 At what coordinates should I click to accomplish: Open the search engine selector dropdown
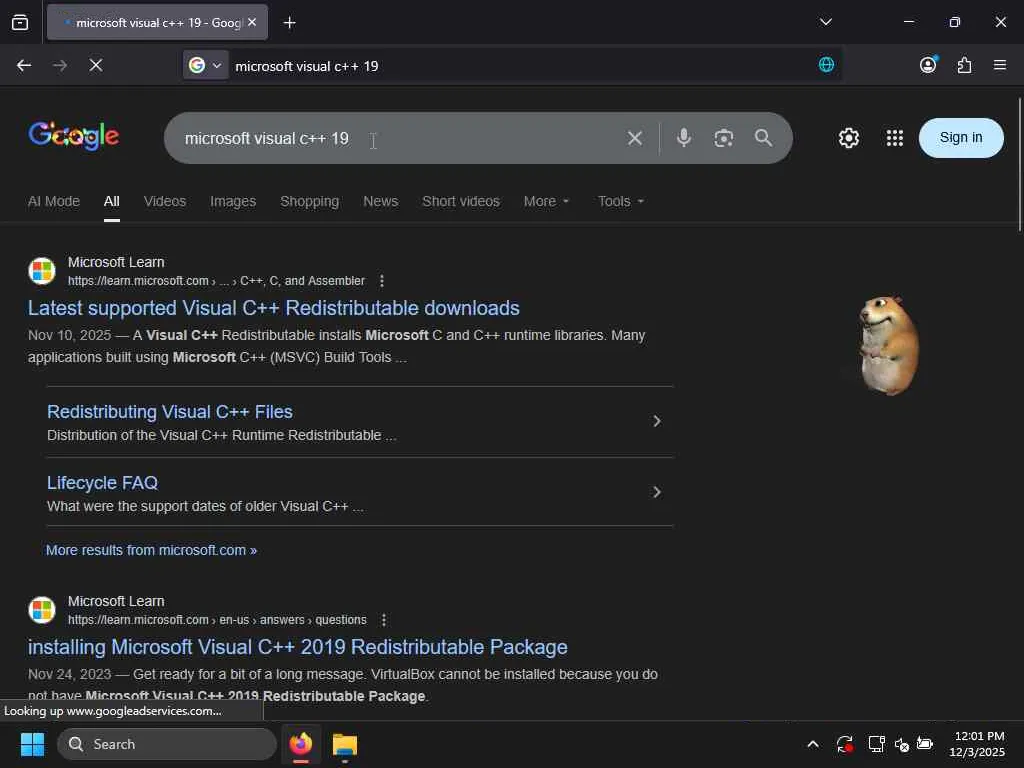point(206,65)
